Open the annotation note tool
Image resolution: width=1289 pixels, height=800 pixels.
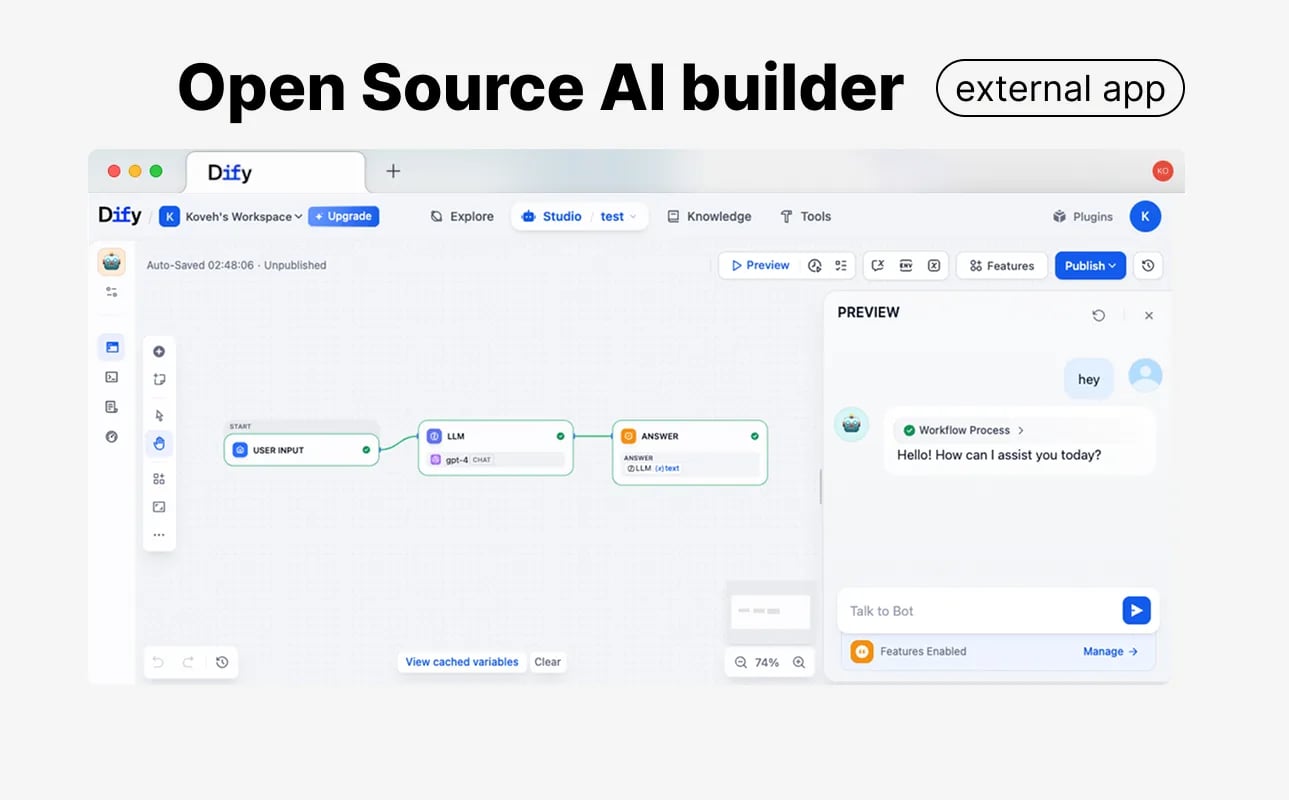(159, 379)
